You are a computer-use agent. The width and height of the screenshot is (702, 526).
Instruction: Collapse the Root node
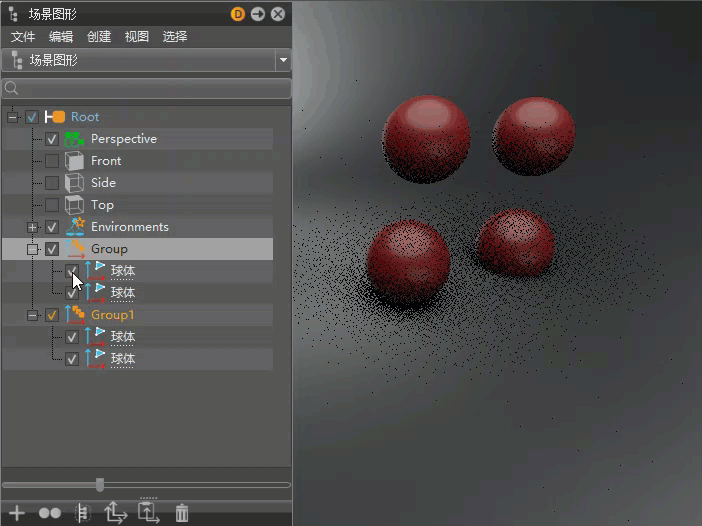tap(13, 118)
